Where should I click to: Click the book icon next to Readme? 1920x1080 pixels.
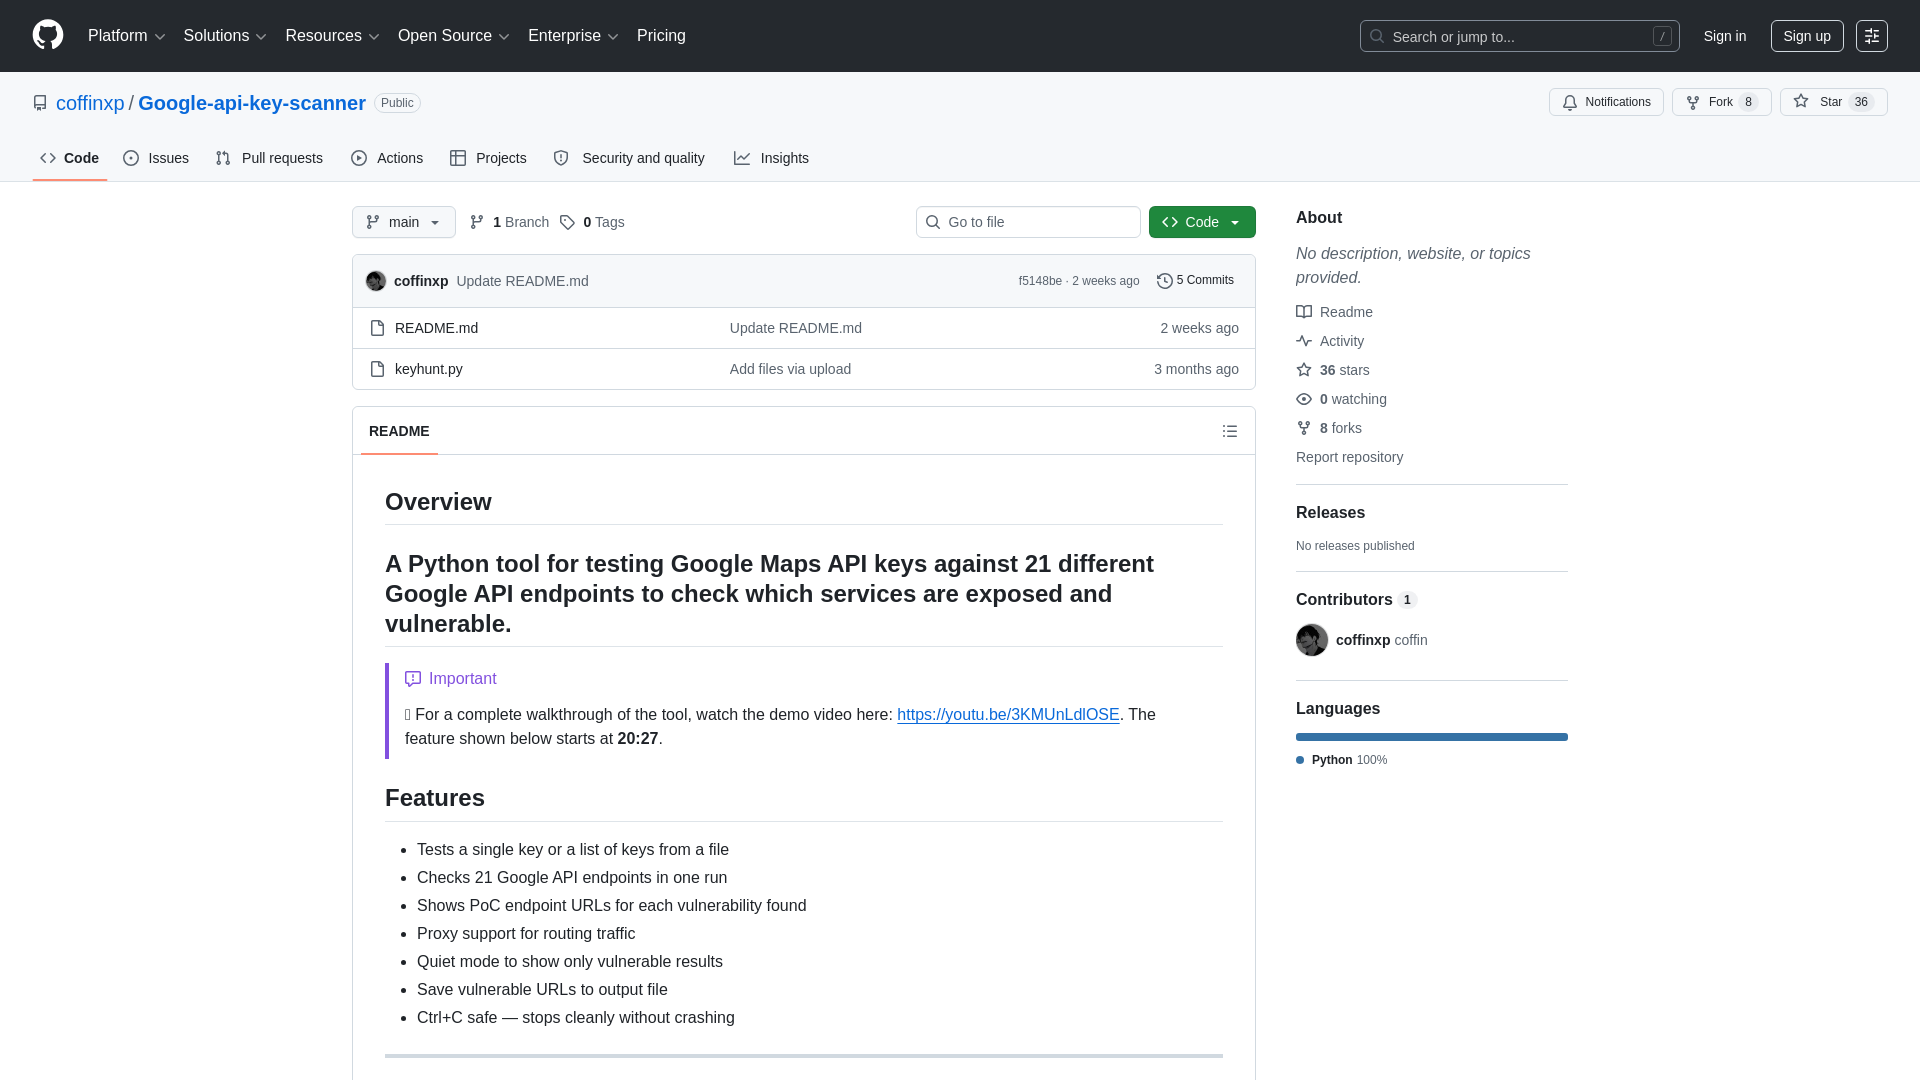click(1304, 312)
